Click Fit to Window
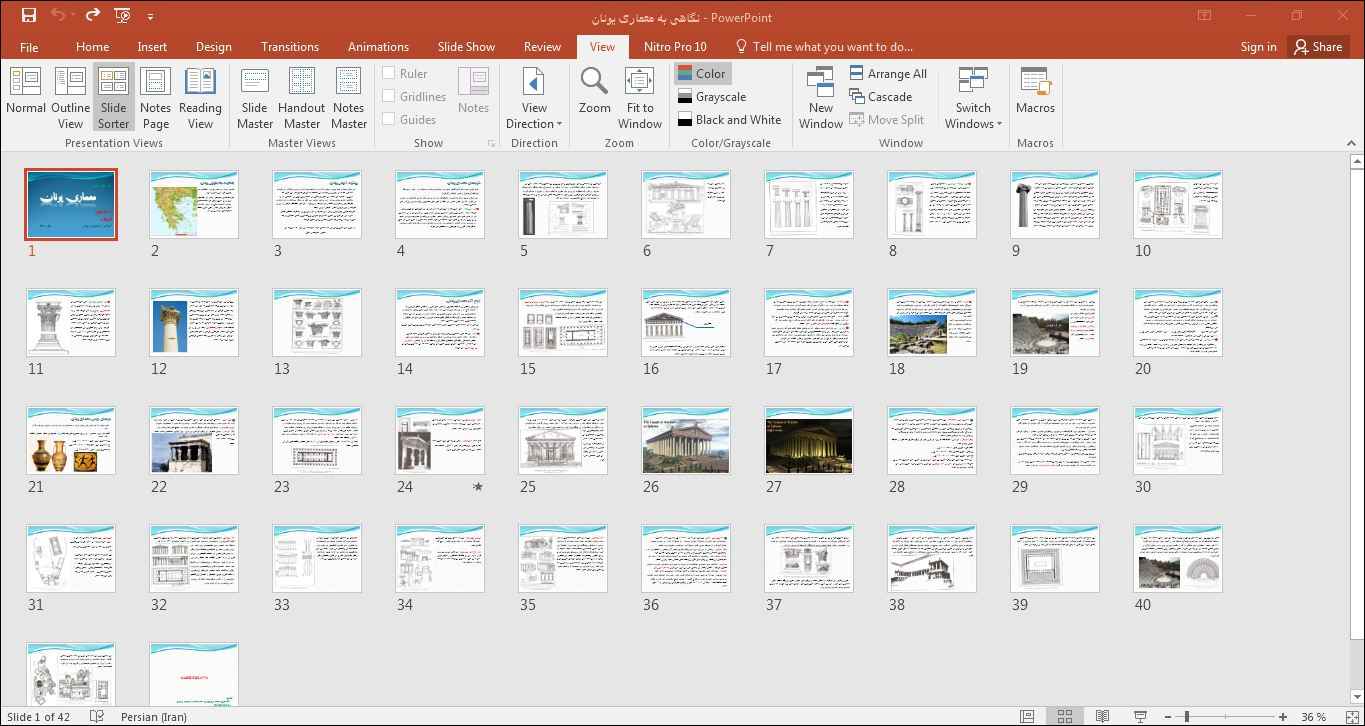 (640, 96)
